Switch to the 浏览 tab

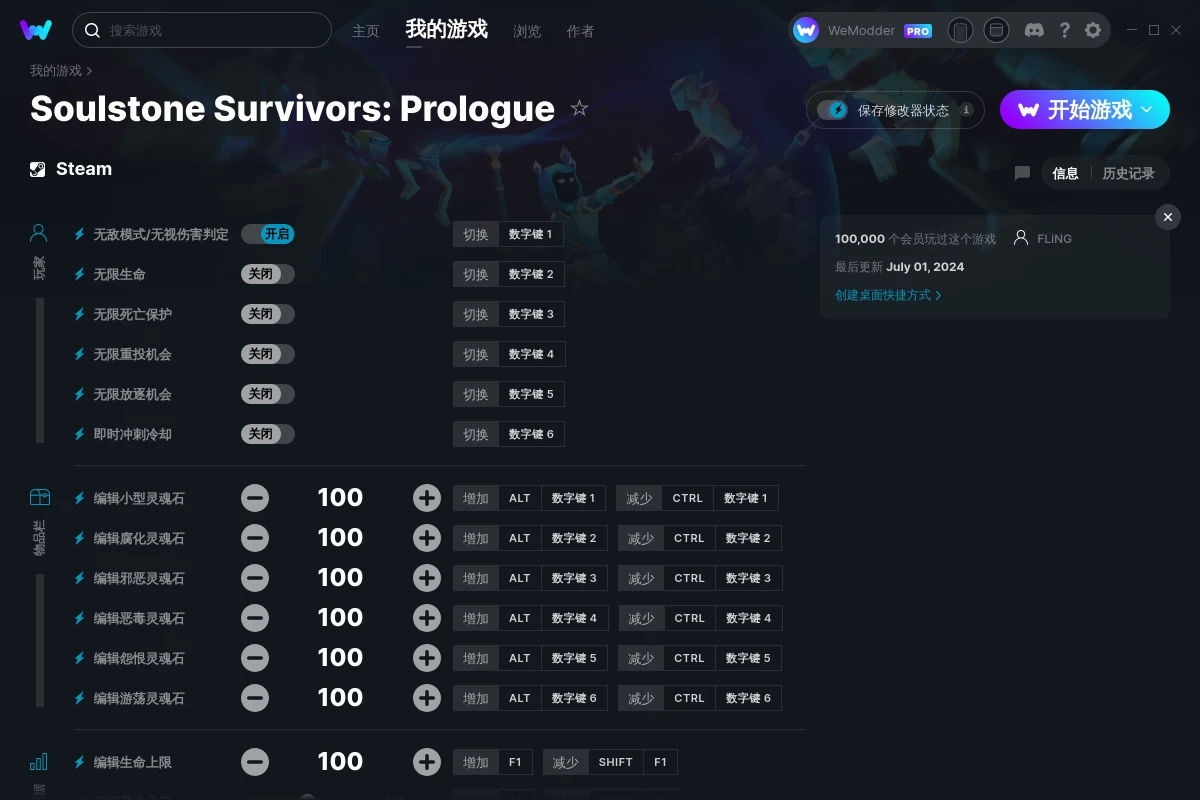pos(527,31)
